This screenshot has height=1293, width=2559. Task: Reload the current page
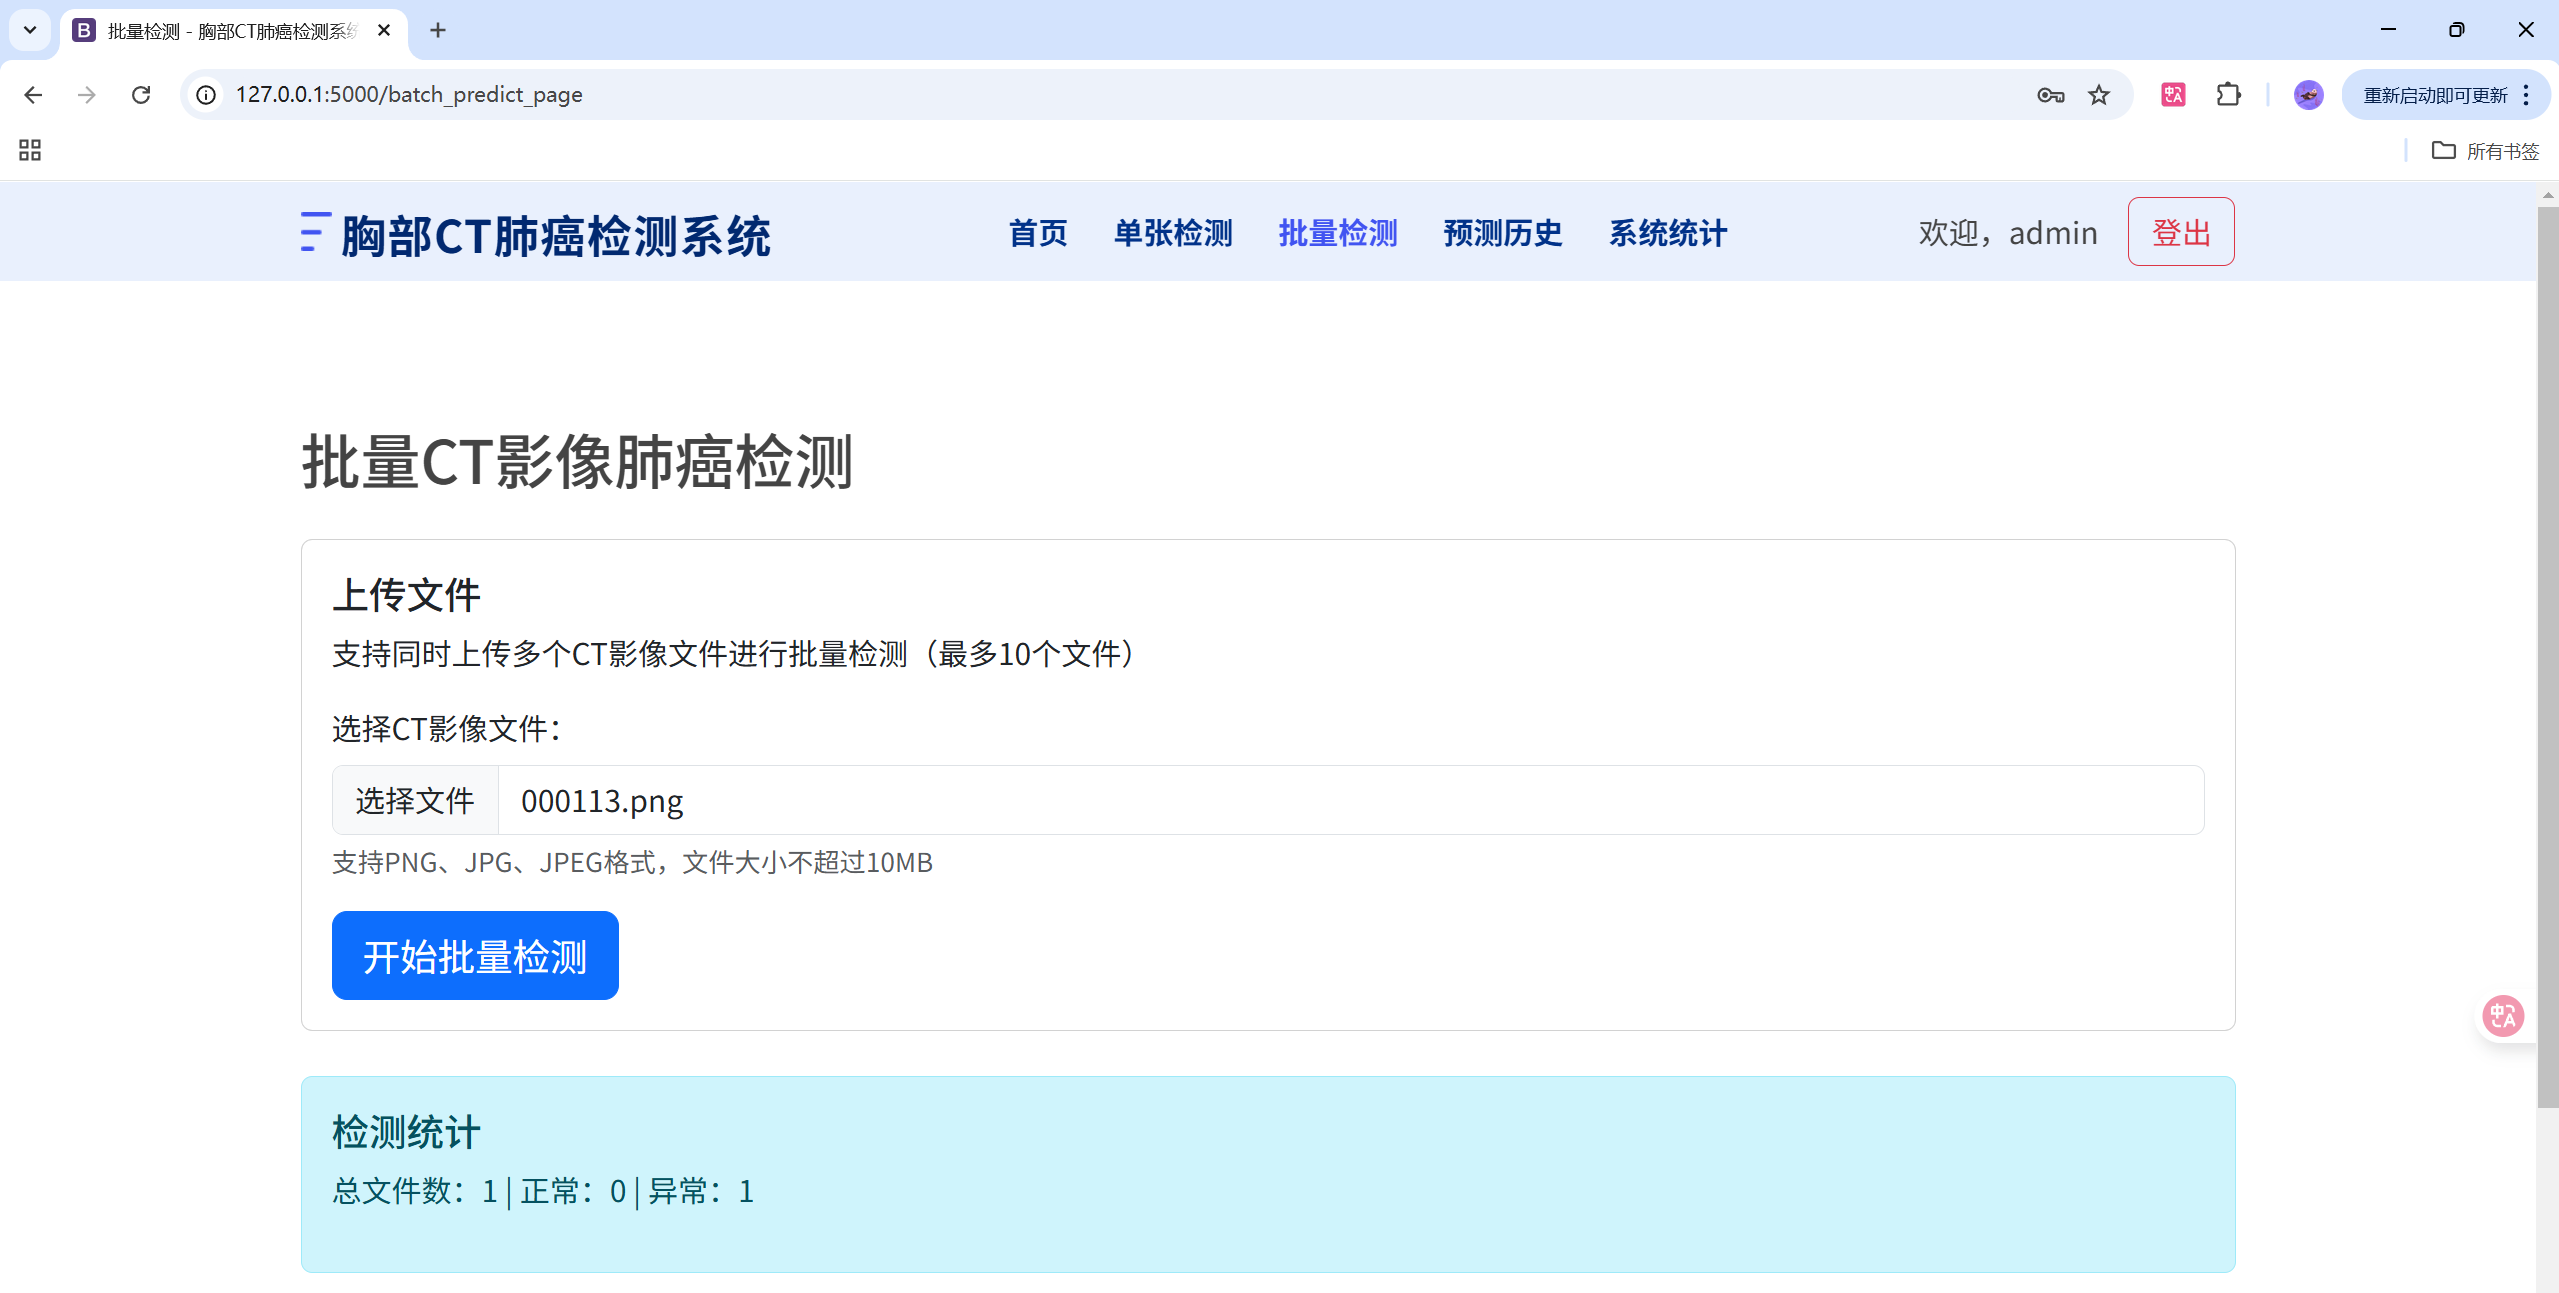[141, 95]
